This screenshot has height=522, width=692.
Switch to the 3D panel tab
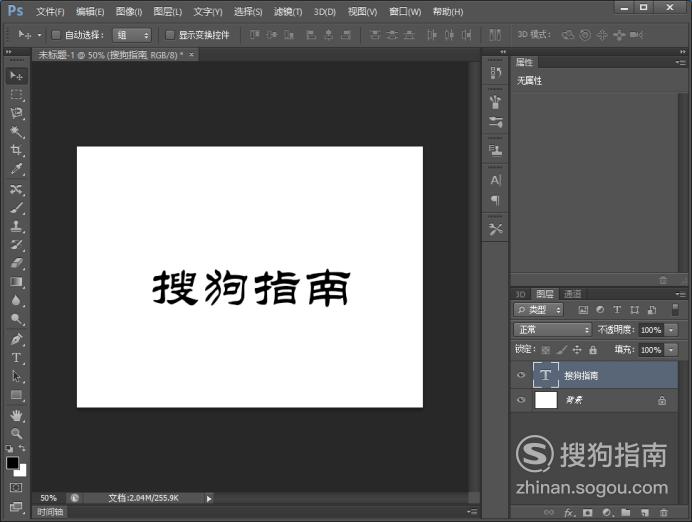click(x=521, y=294)
